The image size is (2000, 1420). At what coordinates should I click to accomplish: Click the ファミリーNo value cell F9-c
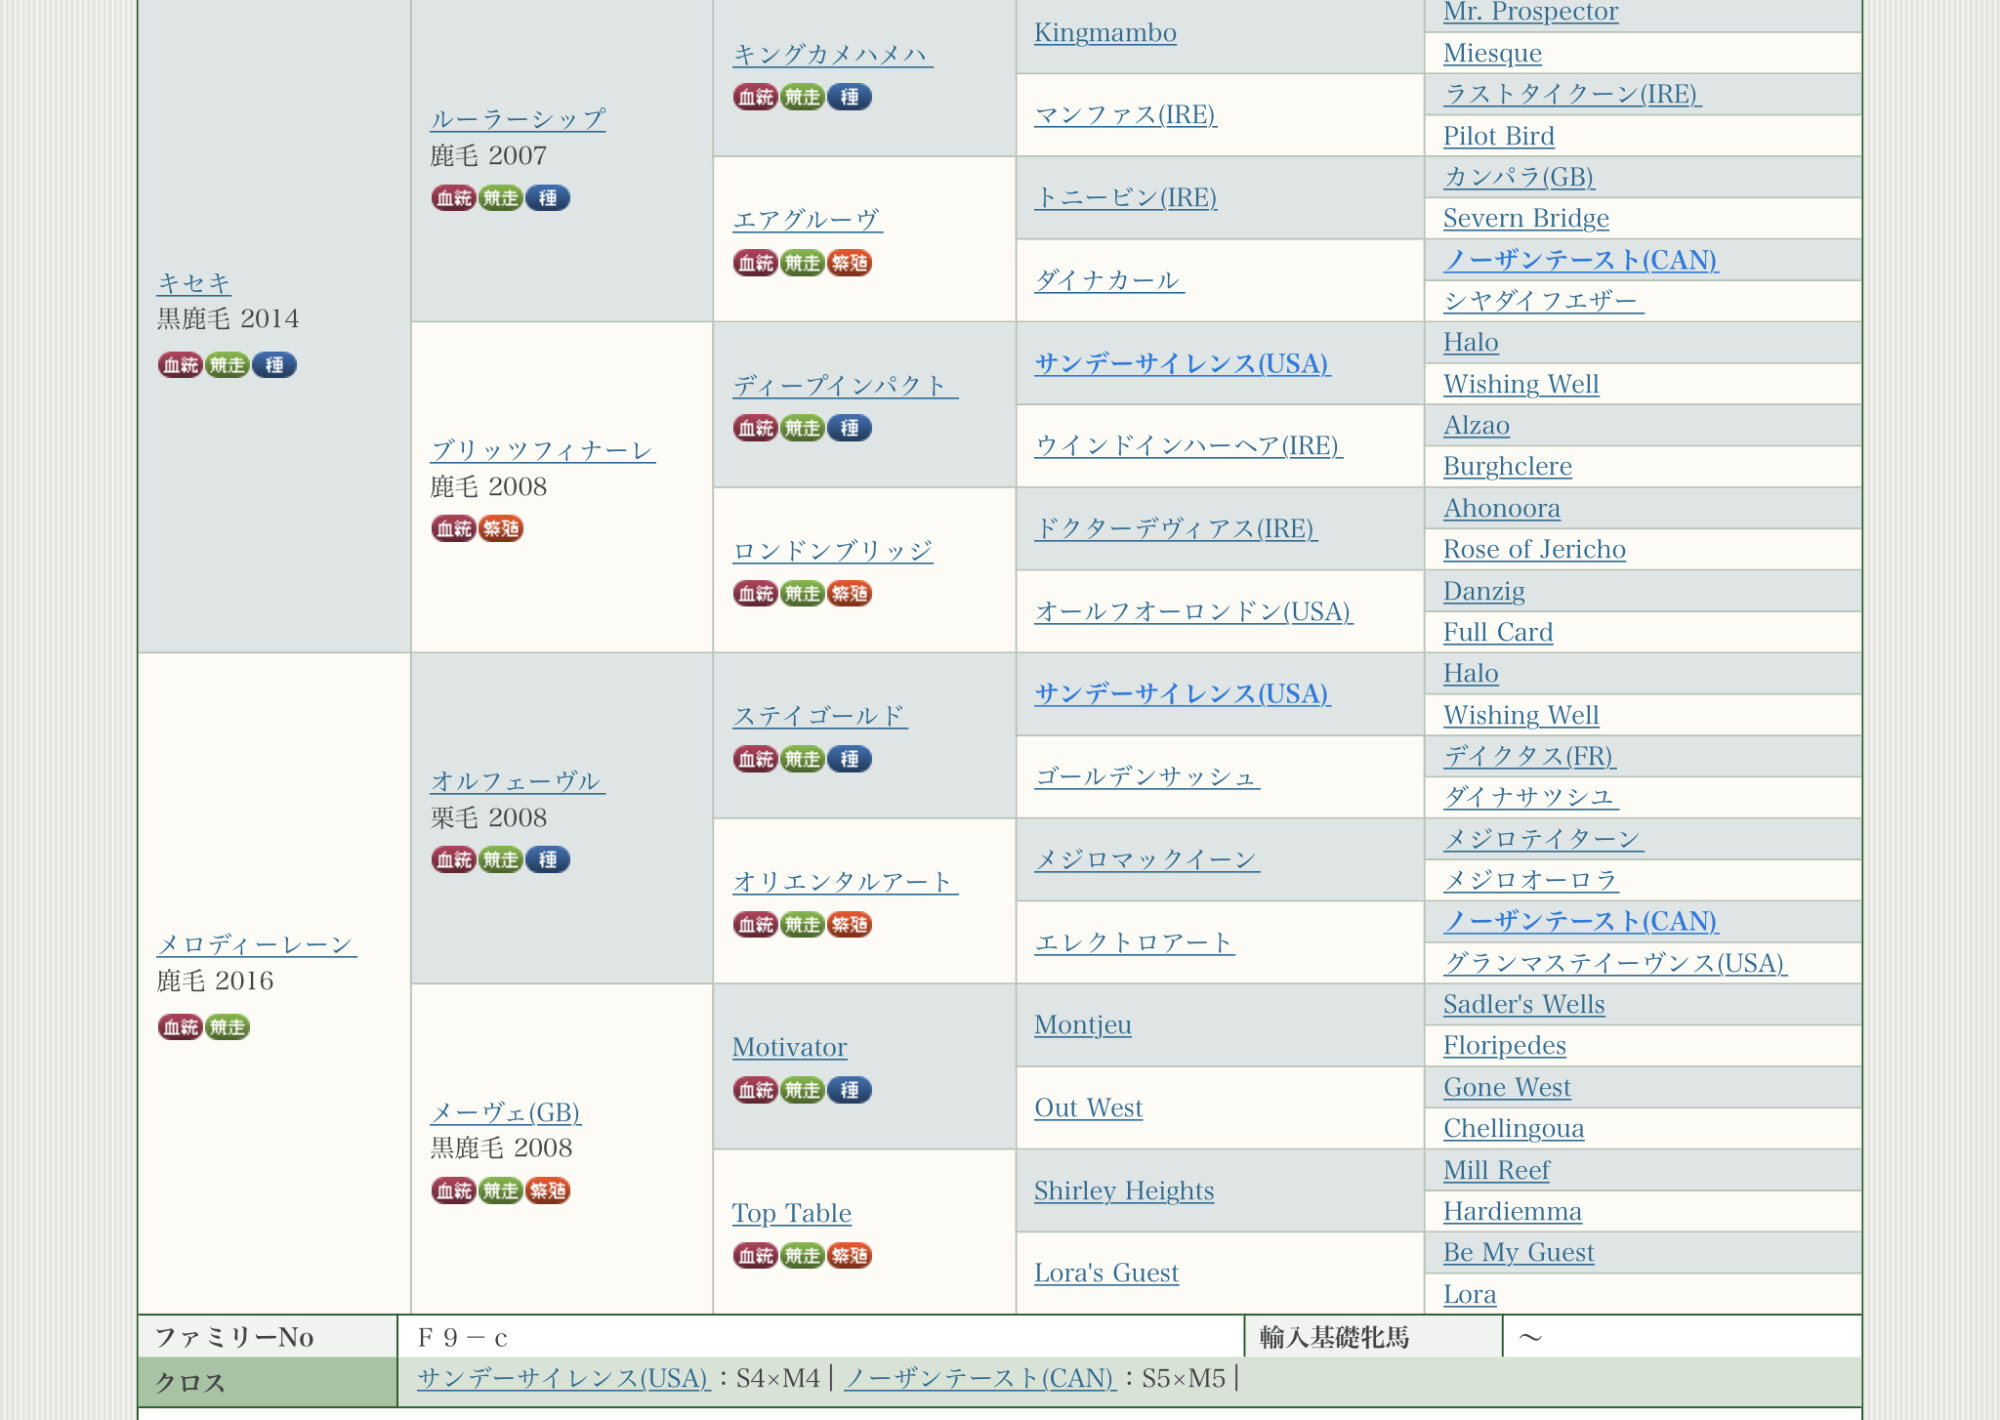pyautogui.click(x=463, y=1337)
